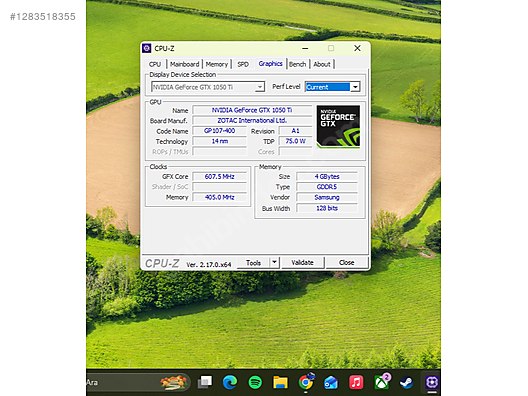Switch to the Mainboard tab
This screenshot has width=528, height=396.
(185, 64)
